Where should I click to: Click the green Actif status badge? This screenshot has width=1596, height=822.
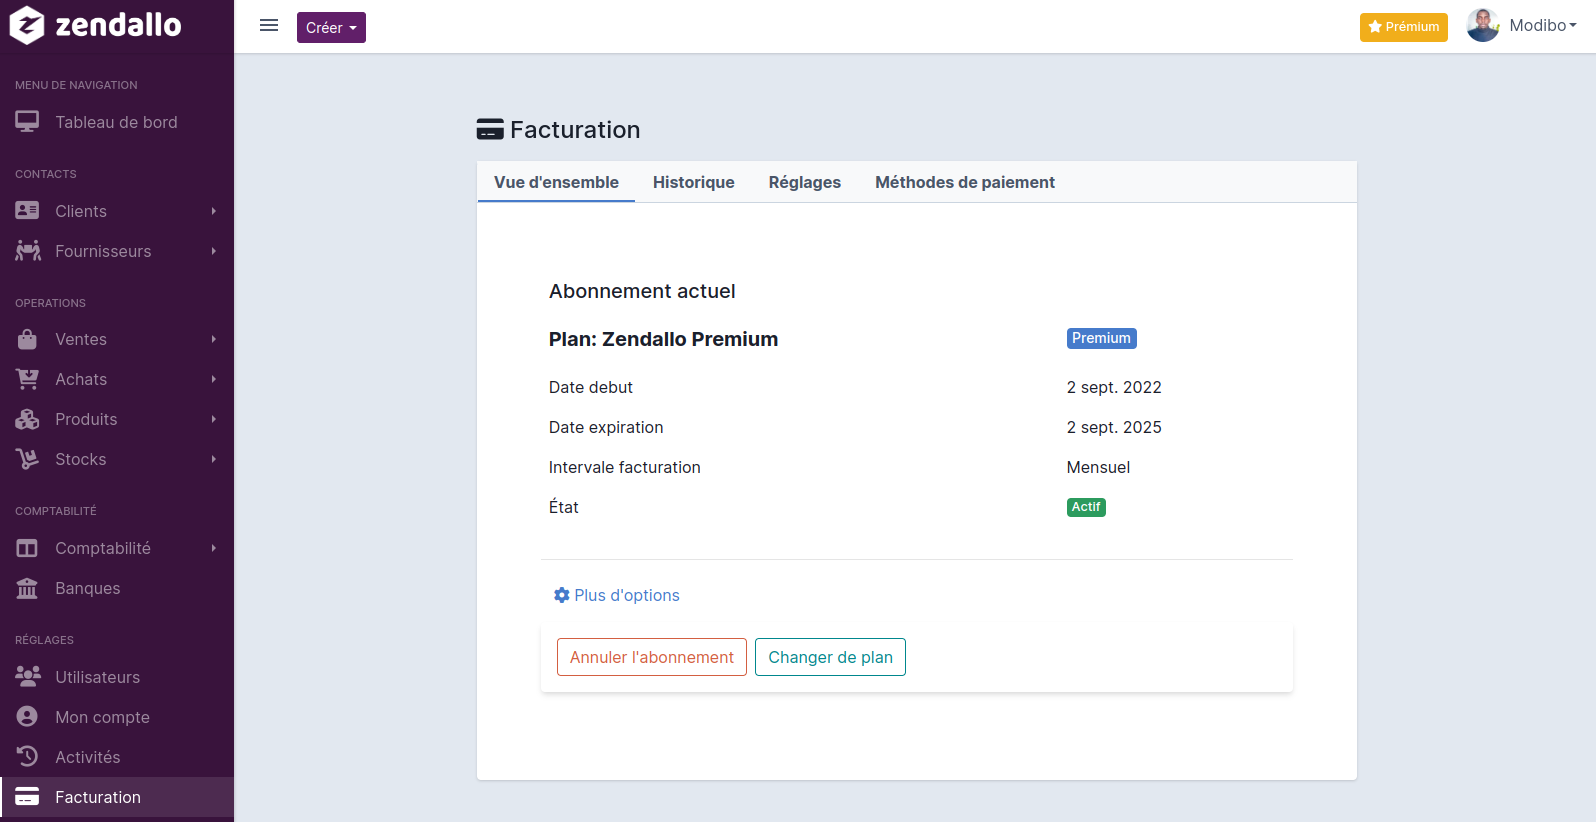pyautogui.click(x=1086, y=507)
